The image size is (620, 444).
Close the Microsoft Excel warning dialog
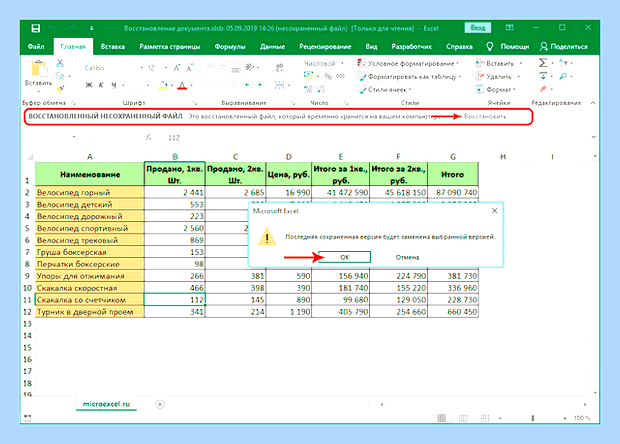click(494, 211)
